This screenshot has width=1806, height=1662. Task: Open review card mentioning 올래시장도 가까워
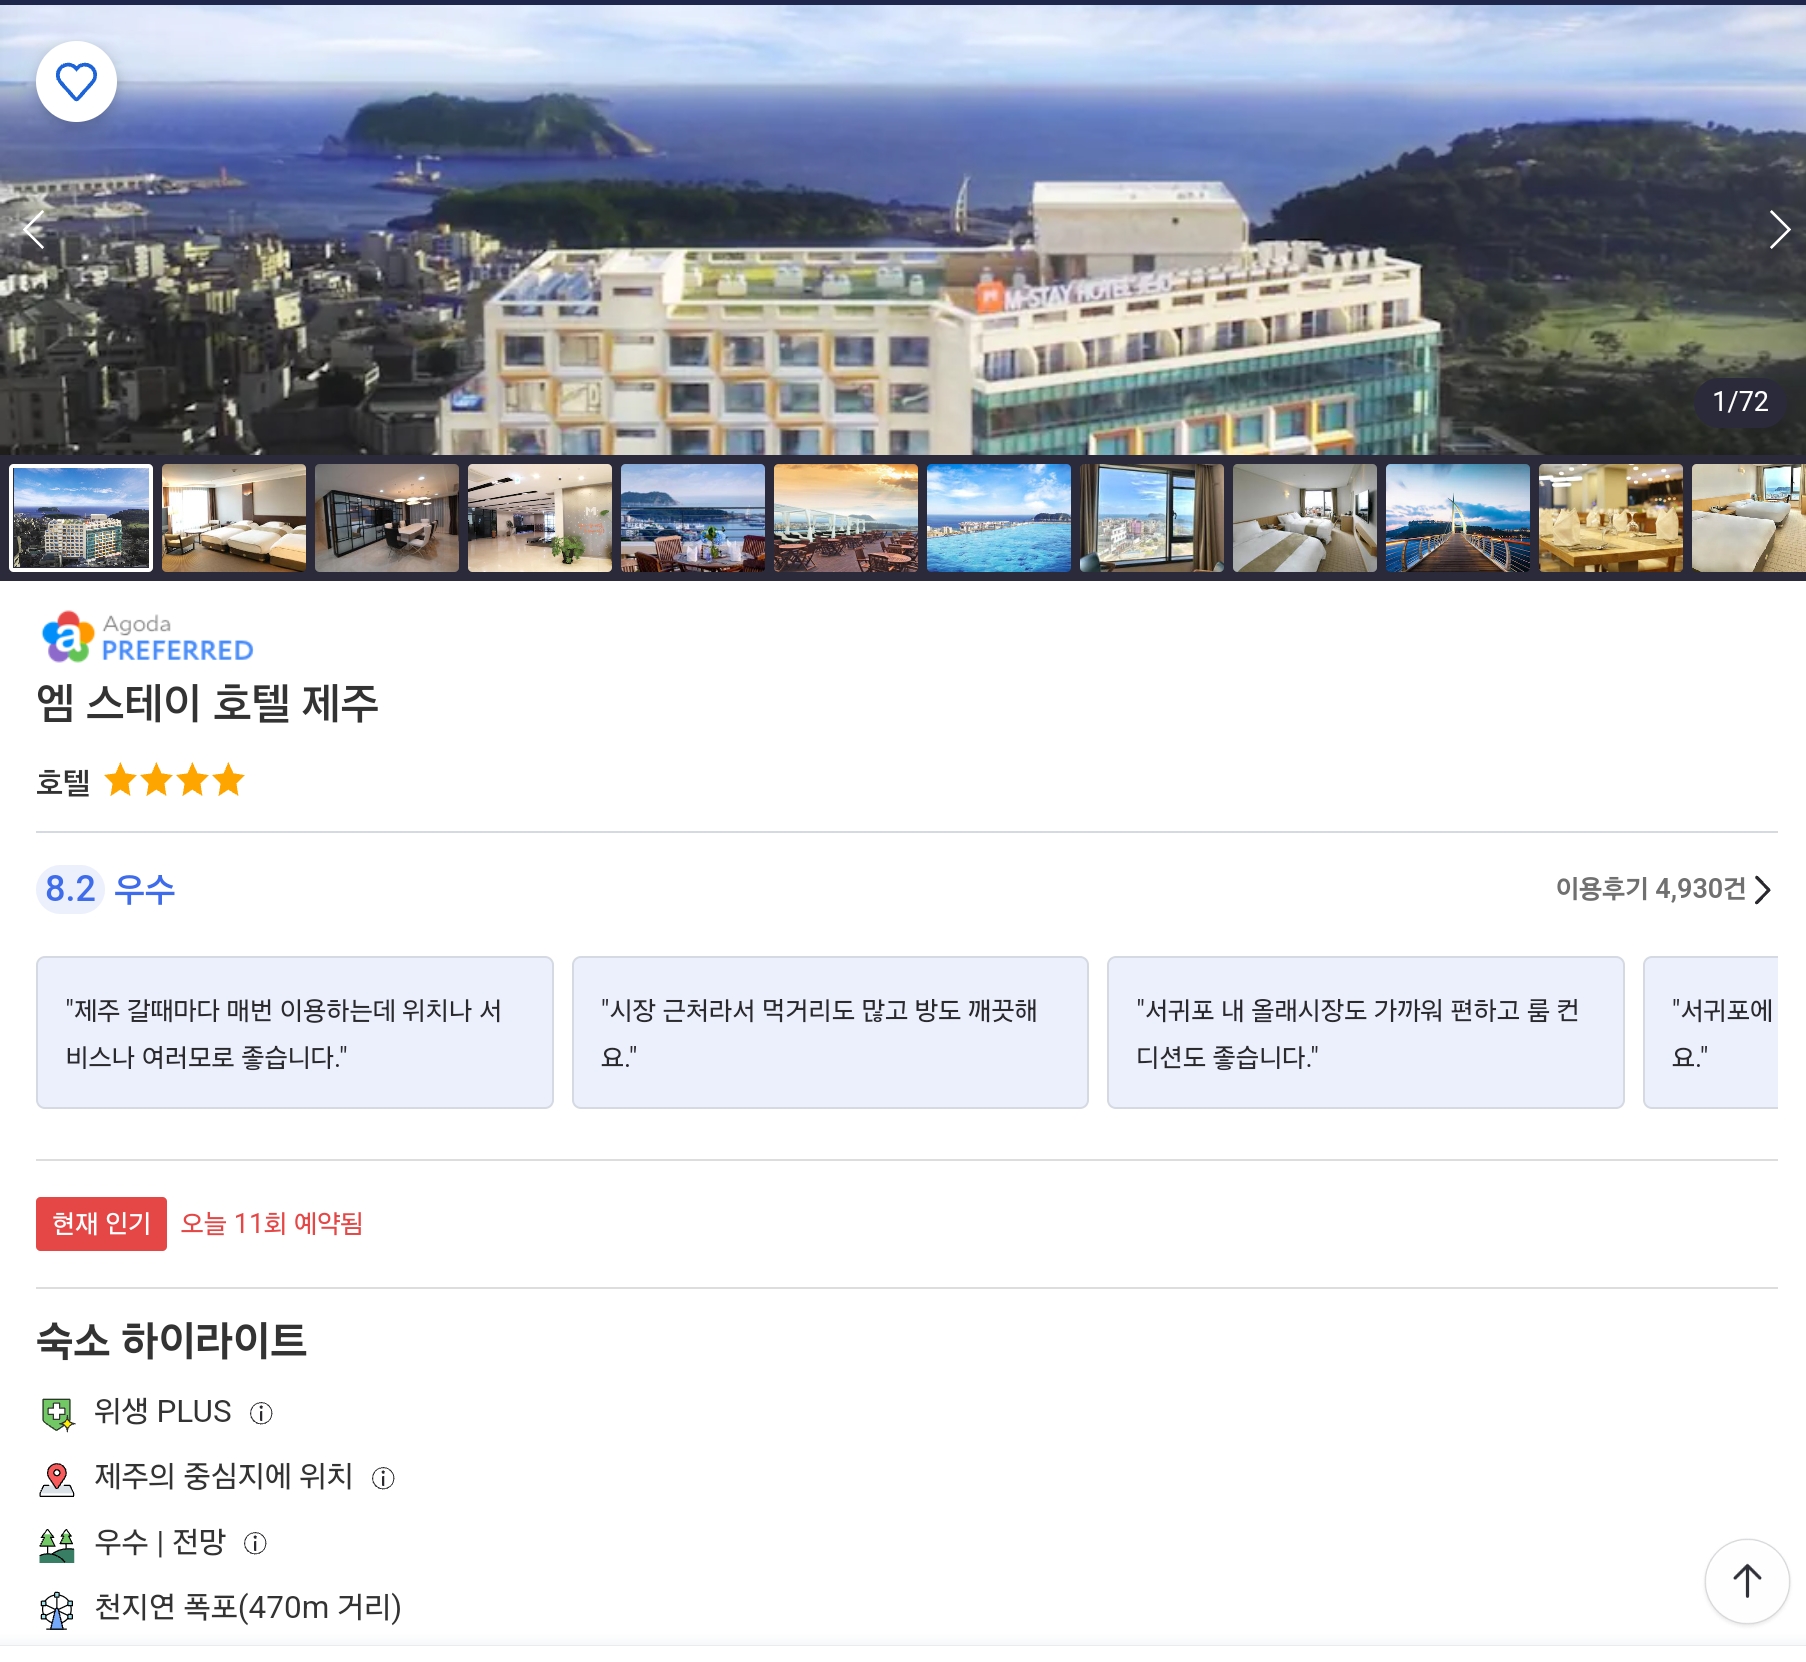(x=1365, y=1032)
